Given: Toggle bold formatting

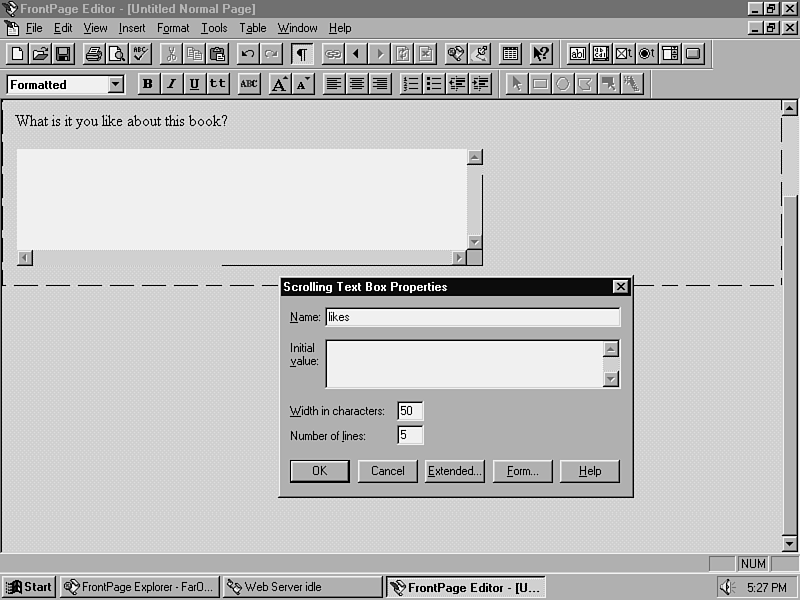Looking at the screenshot, I should [148, 84].
